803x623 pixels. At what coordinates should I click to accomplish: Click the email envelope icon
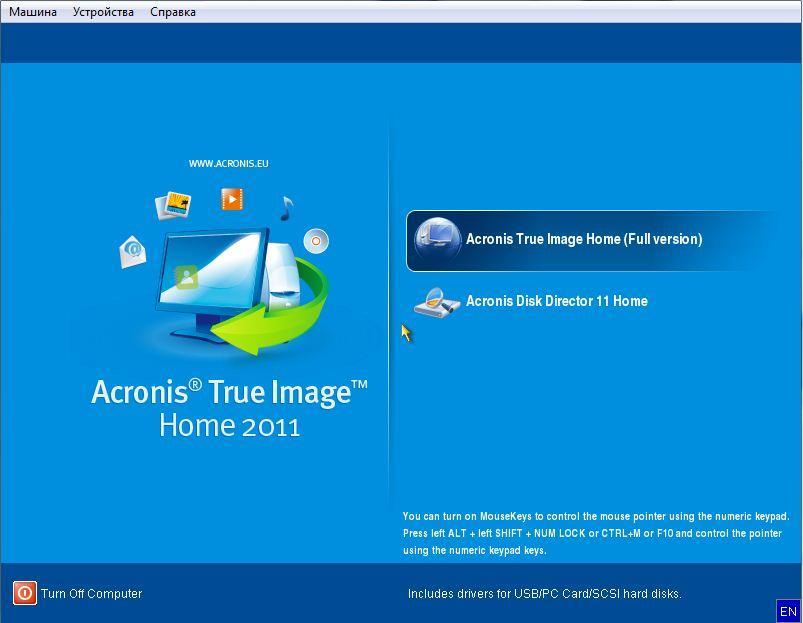coord(133,252)
